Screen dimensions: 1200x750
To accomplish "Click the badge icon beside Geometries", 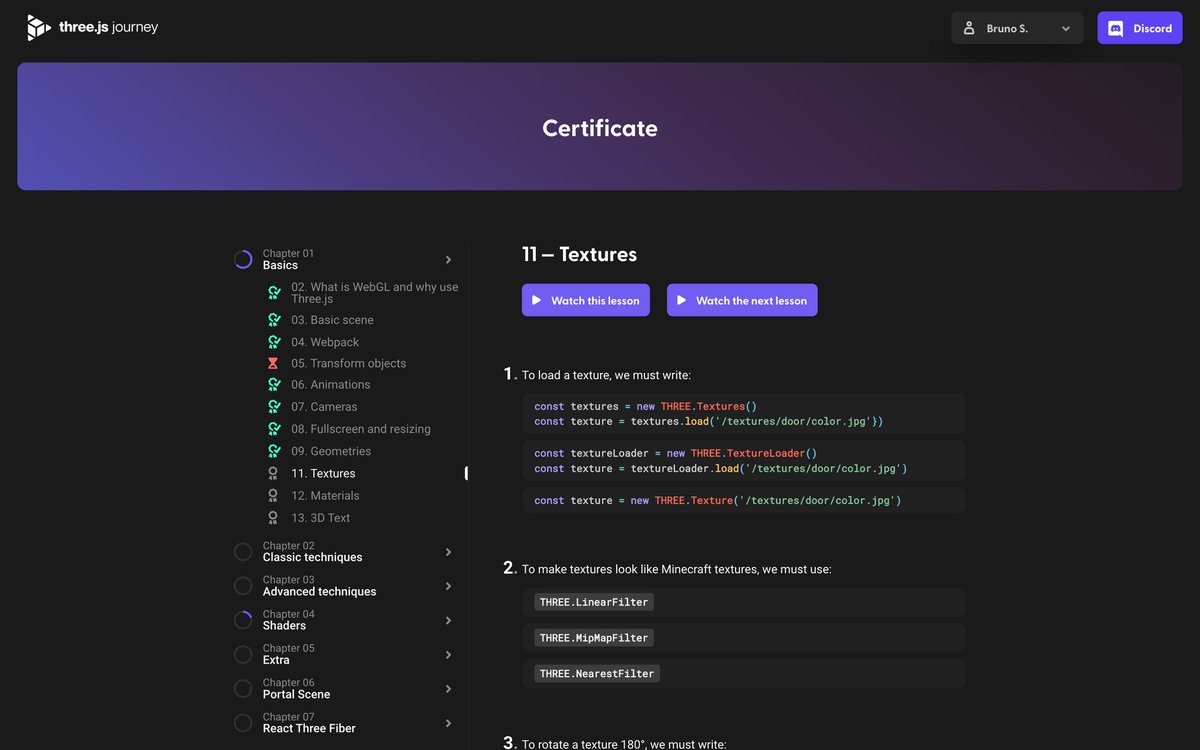I will click(274, 451).
